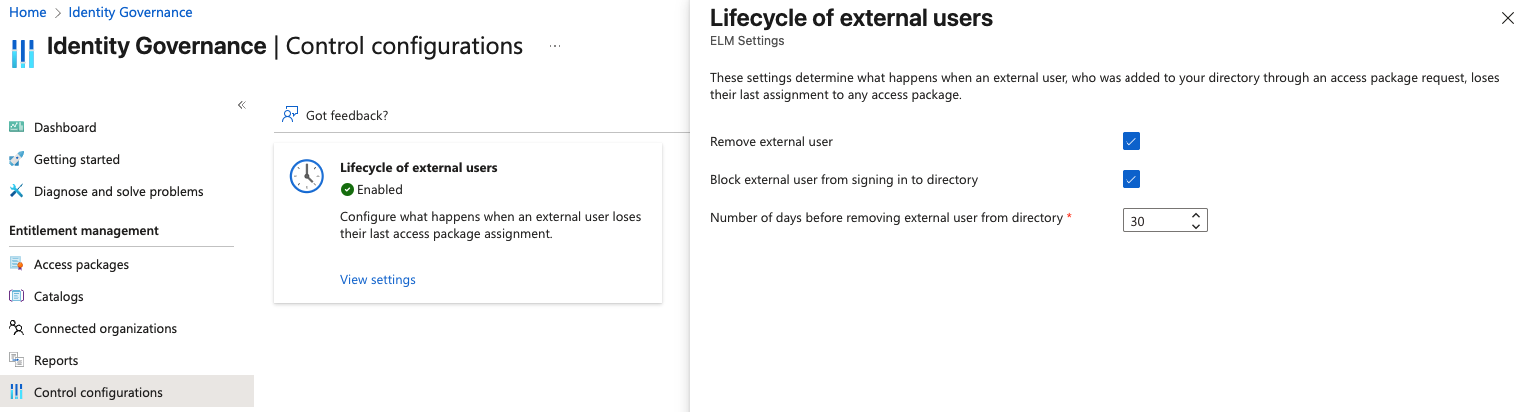Toggle Block external user from signing in
This screenshot has width=1526, height=412.
click(1131, 179)
